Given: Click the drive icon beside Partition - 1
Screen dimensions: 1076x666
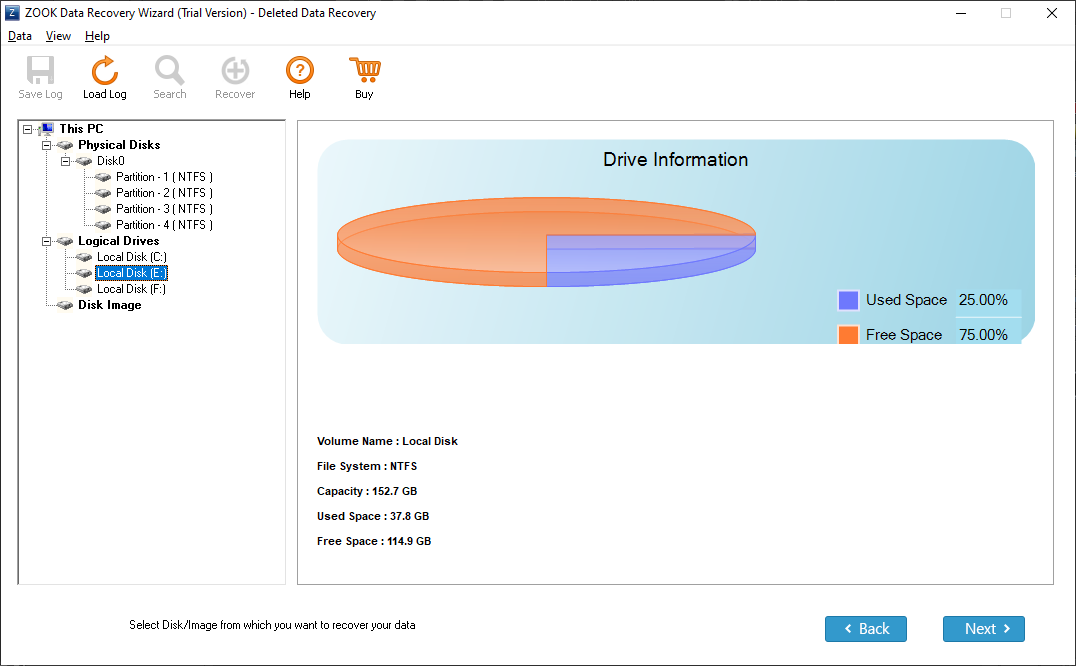Looking at the screenshot, I should [103, 177].
